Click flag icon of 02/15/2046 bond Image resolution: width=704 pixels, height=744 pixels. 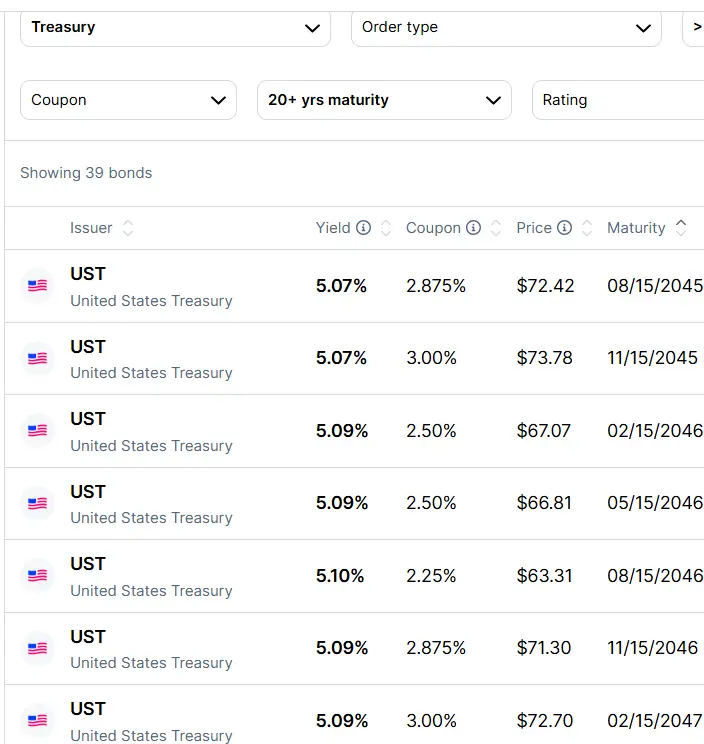37,430
